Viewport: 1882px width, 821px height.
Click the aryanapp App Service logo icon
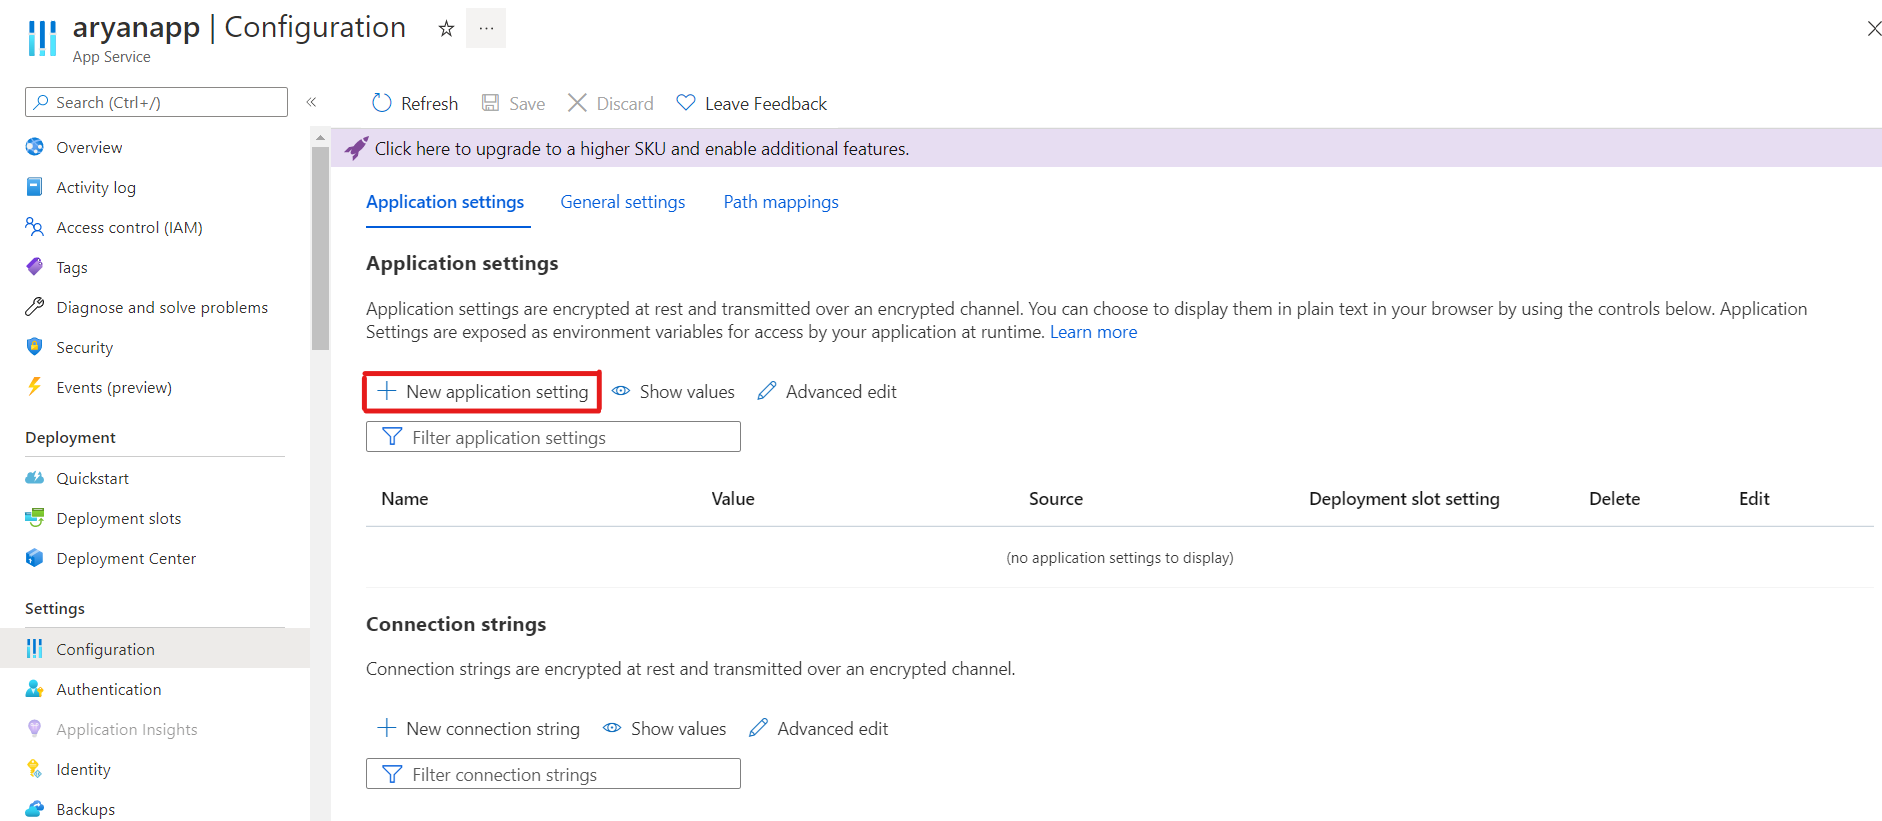42,38
